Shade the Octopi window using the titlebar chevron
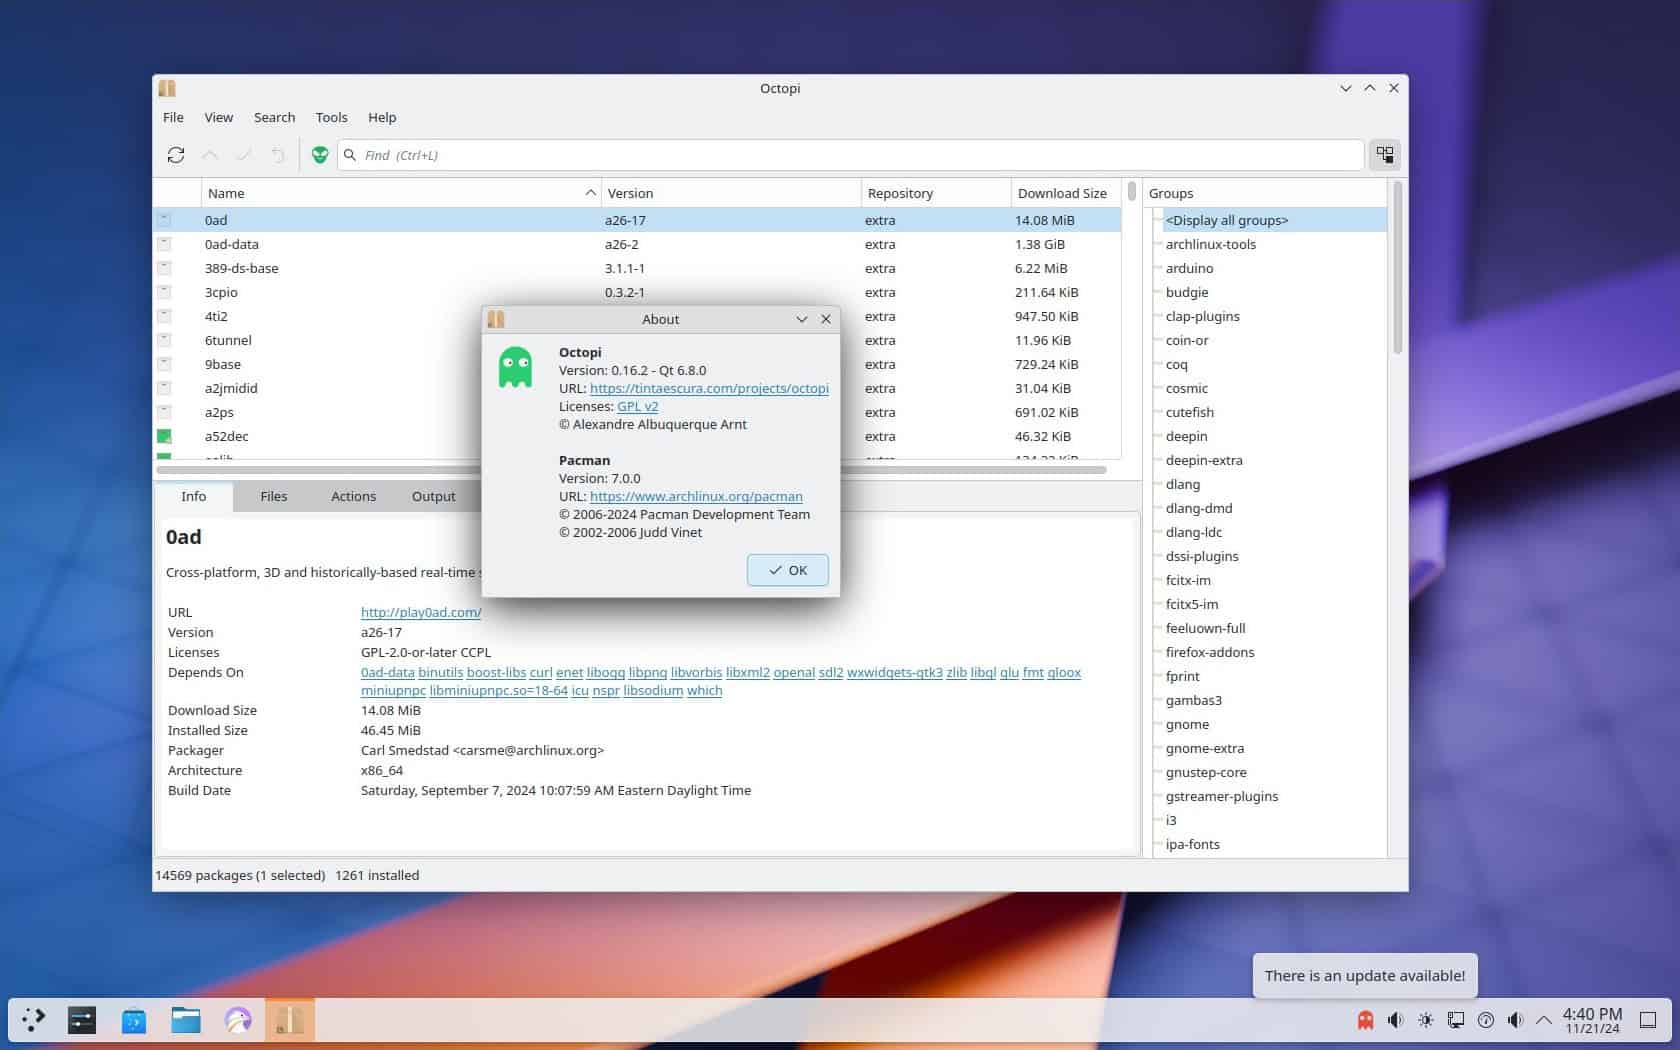Viewport: 1680px width, 1050px height. 1345,88
